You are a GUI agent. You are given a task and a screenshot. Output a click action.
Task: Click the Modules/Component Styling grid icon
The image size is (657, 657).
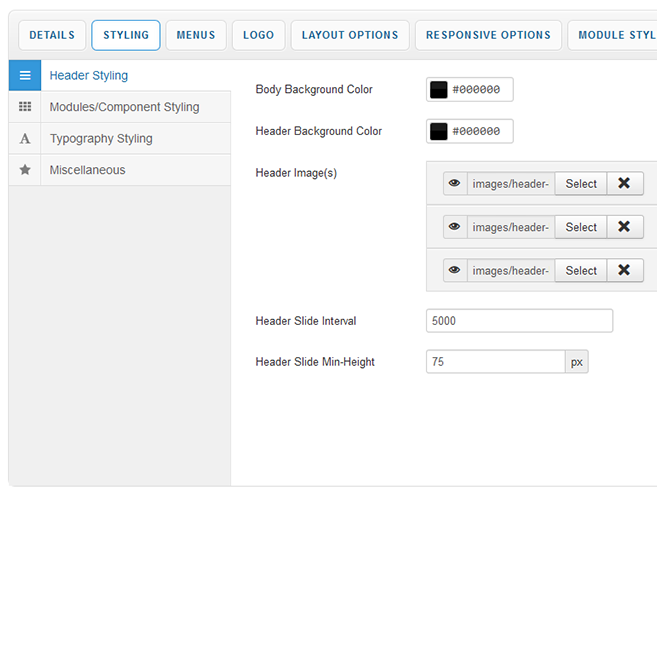(25, 107)
